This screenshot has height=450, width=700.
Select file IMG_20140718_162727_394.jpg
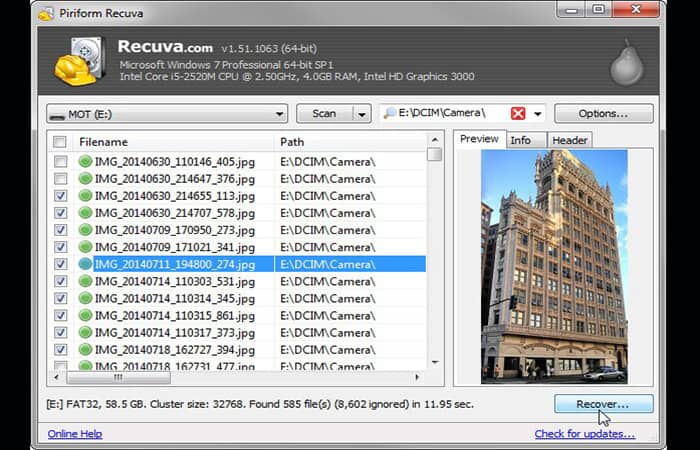coord(175,350)
